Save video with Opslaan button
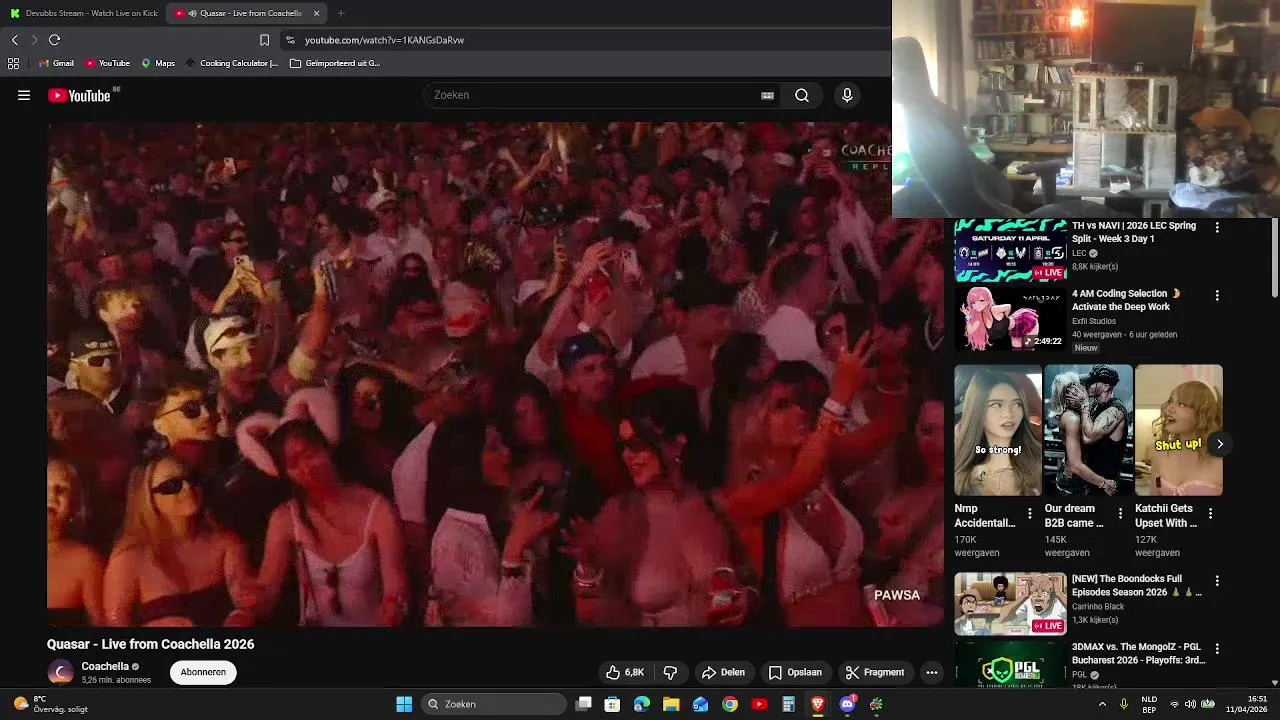Viewport: 1280px width, 720px height. coord(795,672)
